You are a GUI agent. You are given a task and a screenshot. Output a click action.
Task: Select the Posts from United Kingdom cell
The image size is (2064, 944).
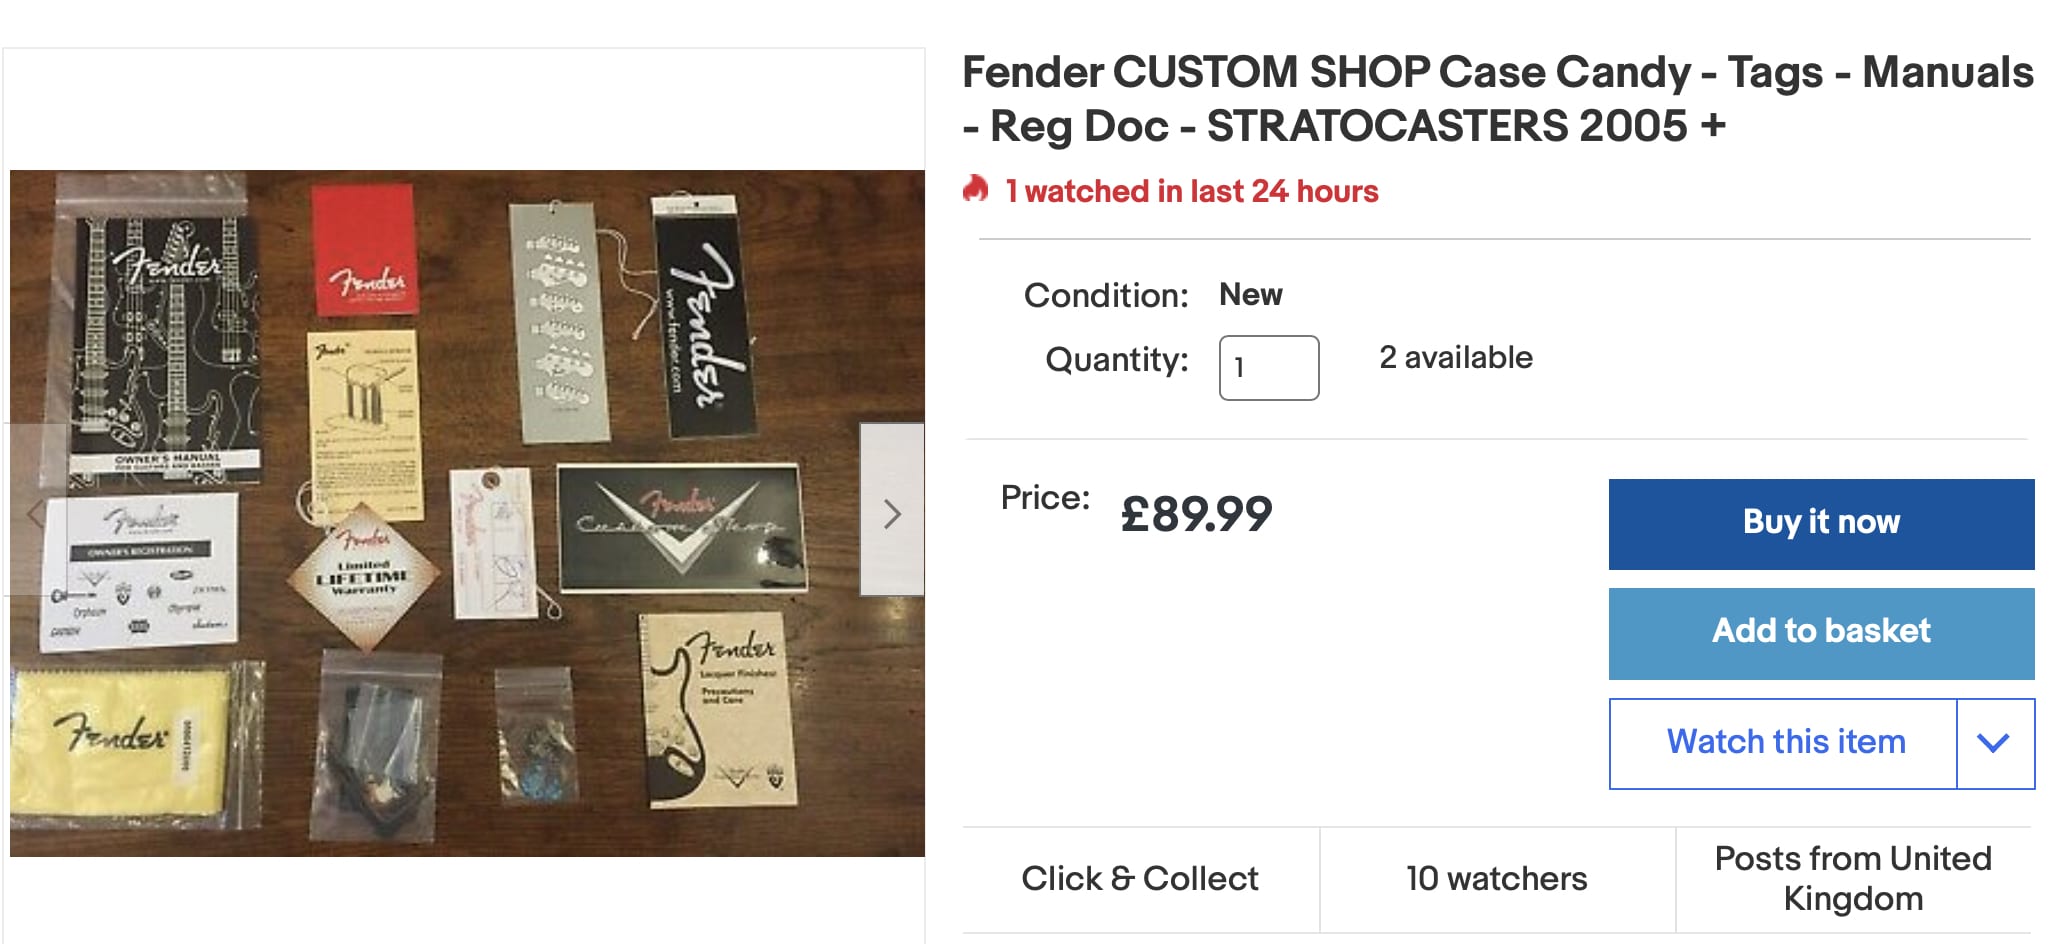[x=1853, y=879]
